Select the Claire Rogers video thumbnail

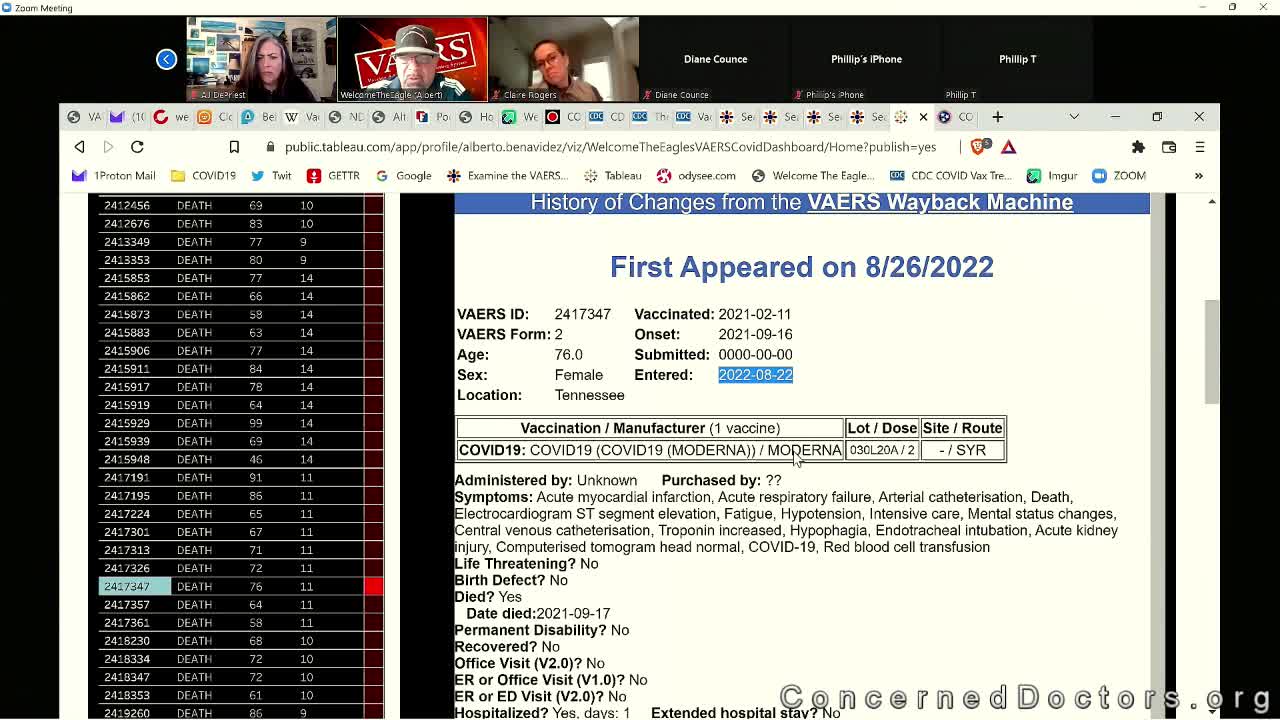[x=563, y=59]
